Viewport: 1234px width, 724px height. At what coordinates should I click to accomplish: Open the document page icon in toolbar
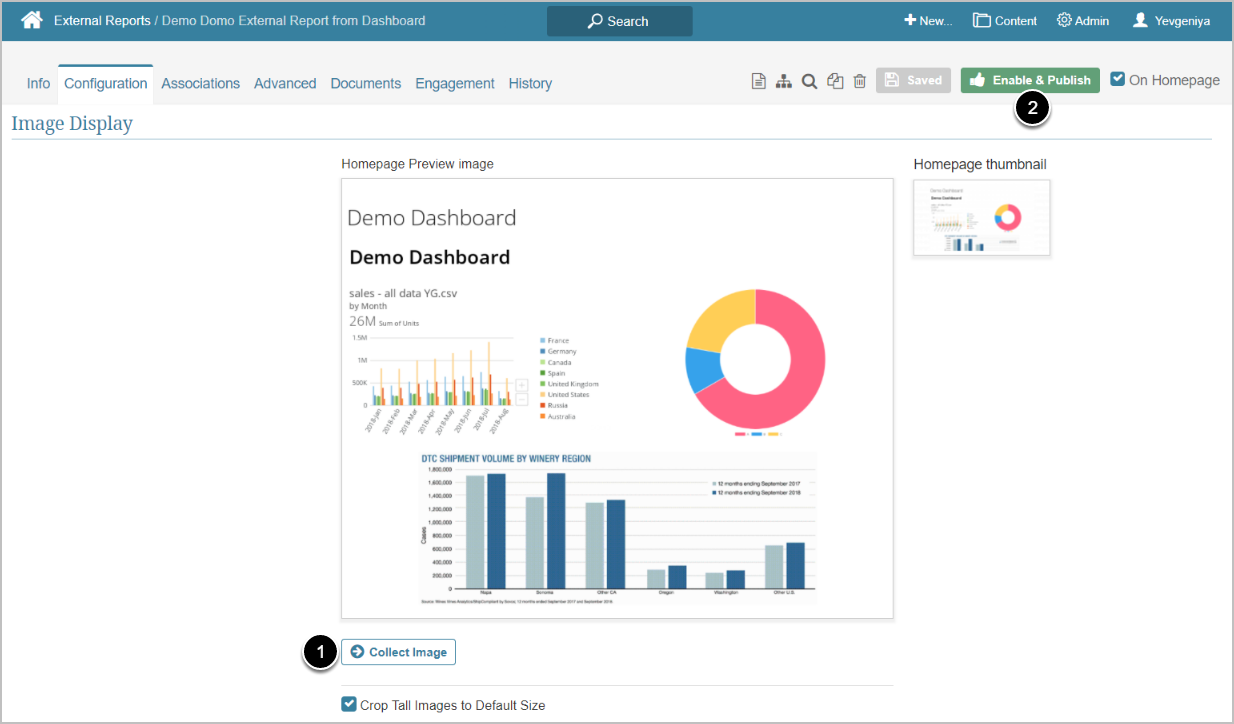click(x=759, y=81)
